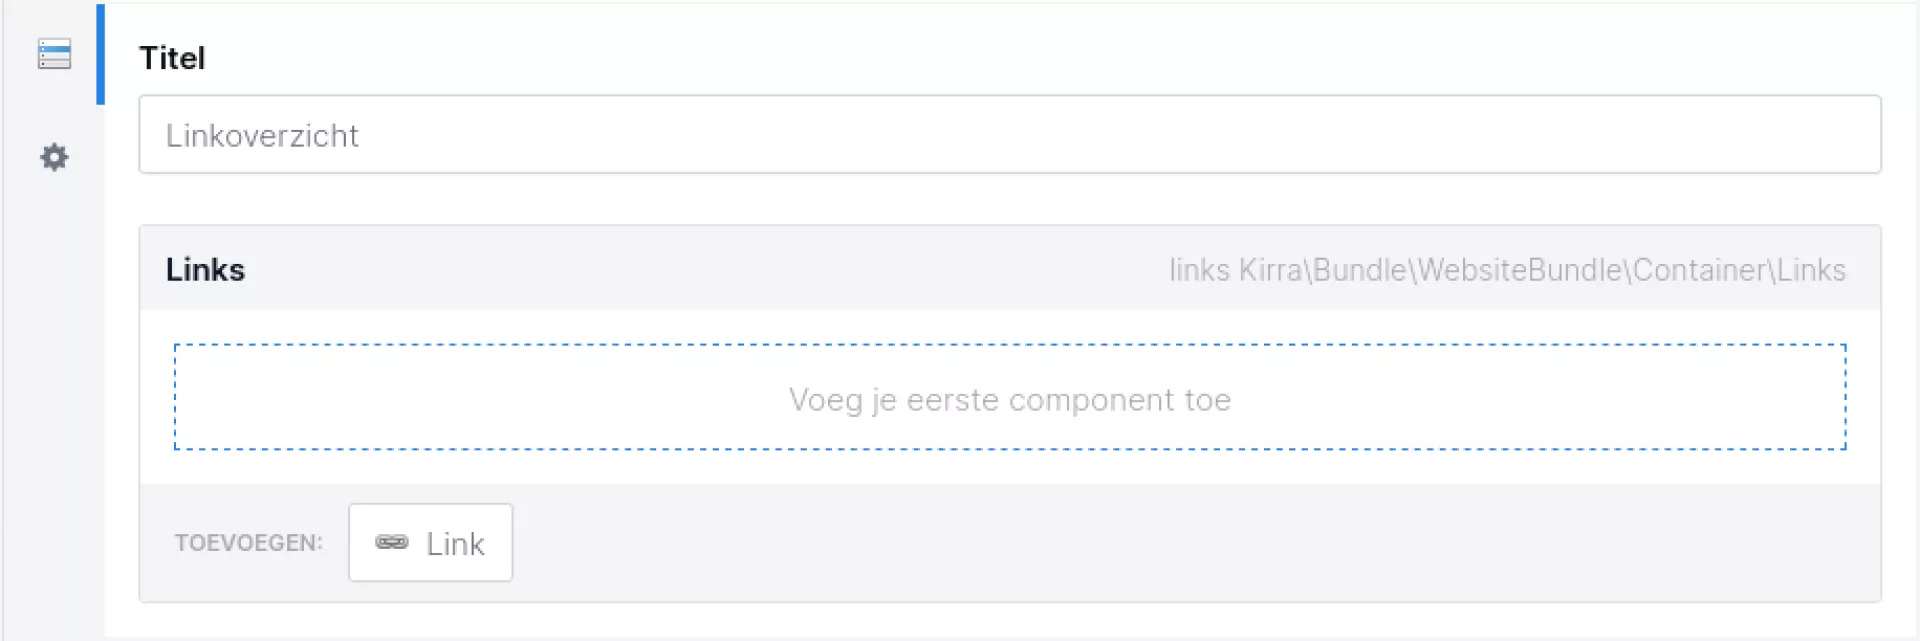Click the blue active tab indicator
This screenshot has width=1920, height=641.
[x=100, y=54]
